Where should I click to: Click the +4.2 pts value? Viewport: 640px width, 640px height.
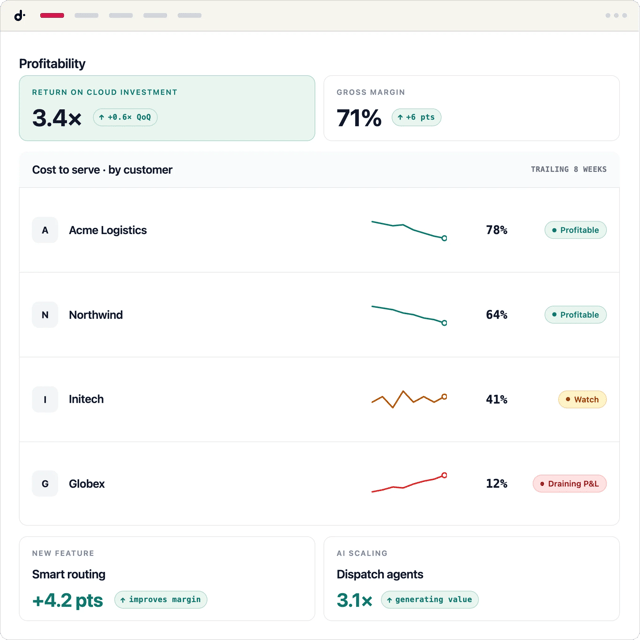tap(67, 600)
